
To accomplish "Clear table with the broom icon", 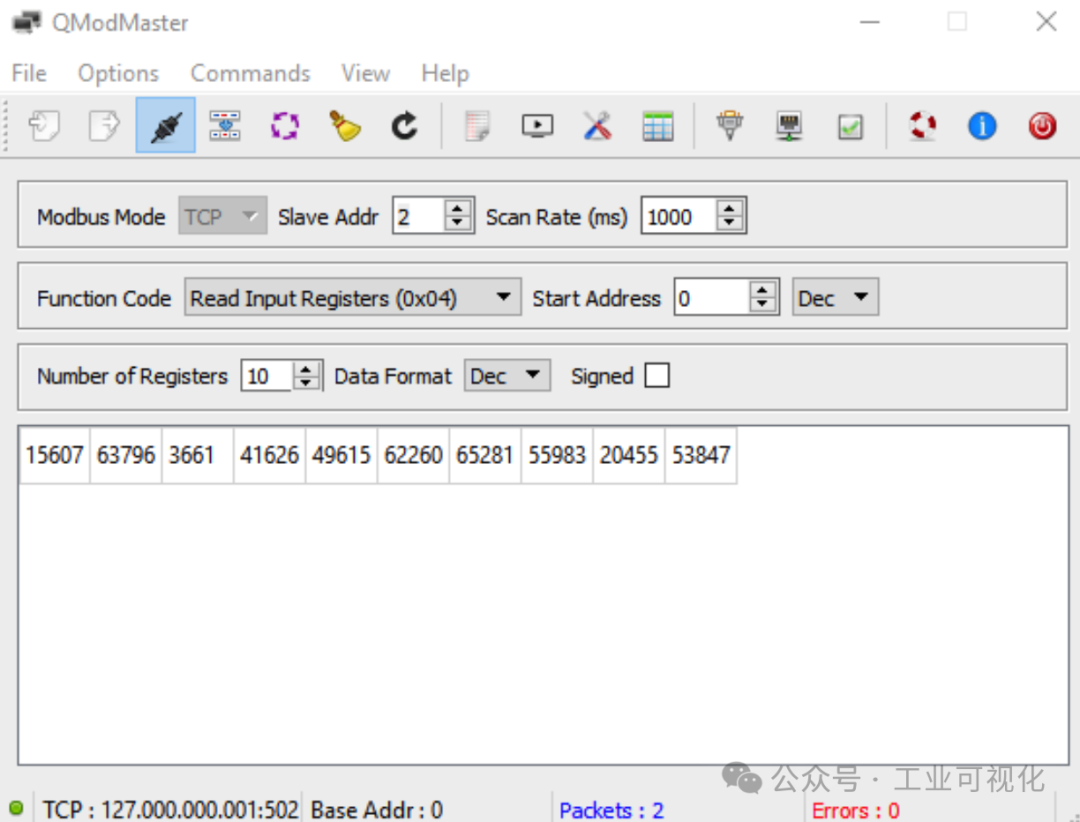I will 344,126.
